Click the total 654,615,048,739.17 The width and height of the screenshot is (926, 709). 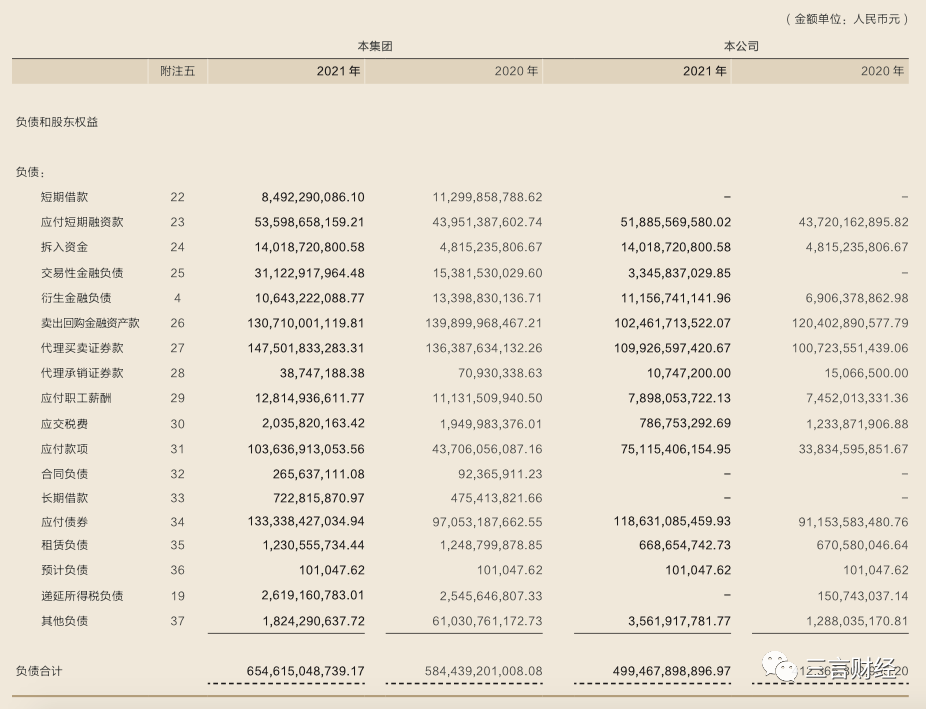(x=306, y=671)
